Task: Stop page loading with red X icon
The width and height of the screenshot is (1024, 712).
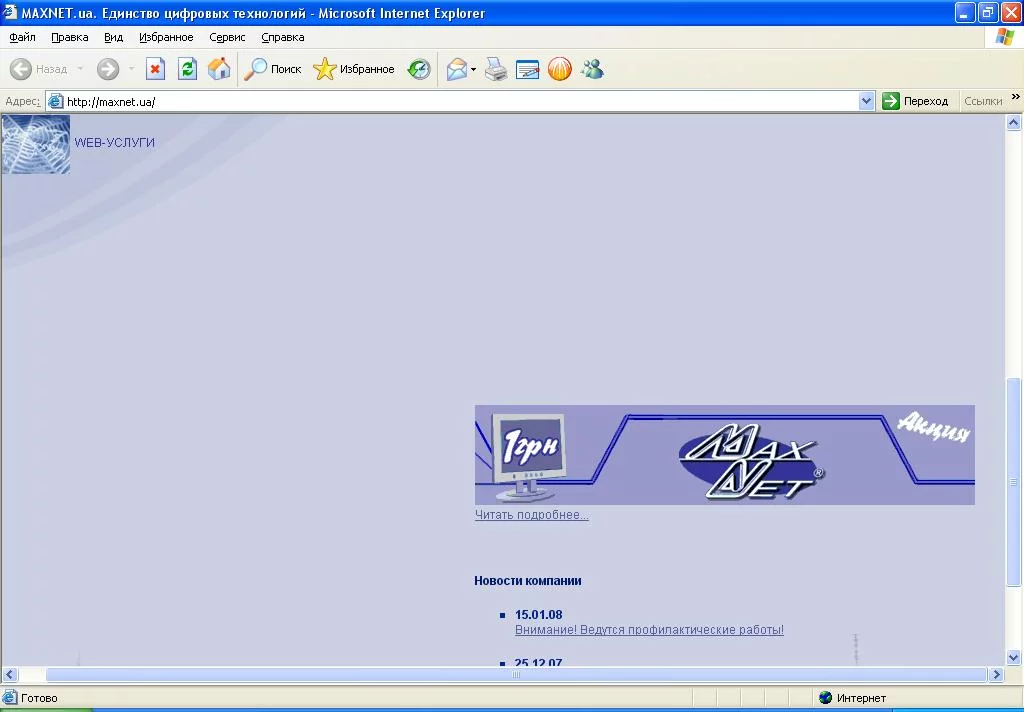Action: pyautogui.click(x=155, y=69)
